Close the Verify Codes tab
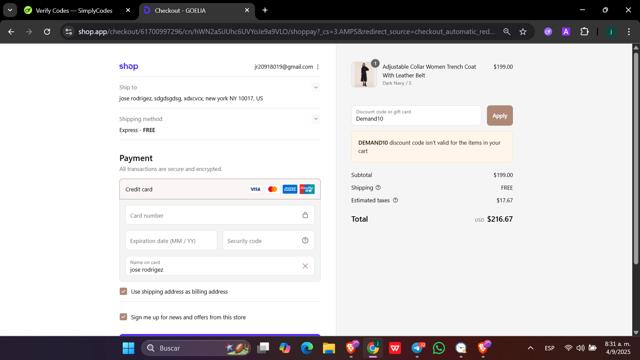The image size is (640, 360). point(128,10)
